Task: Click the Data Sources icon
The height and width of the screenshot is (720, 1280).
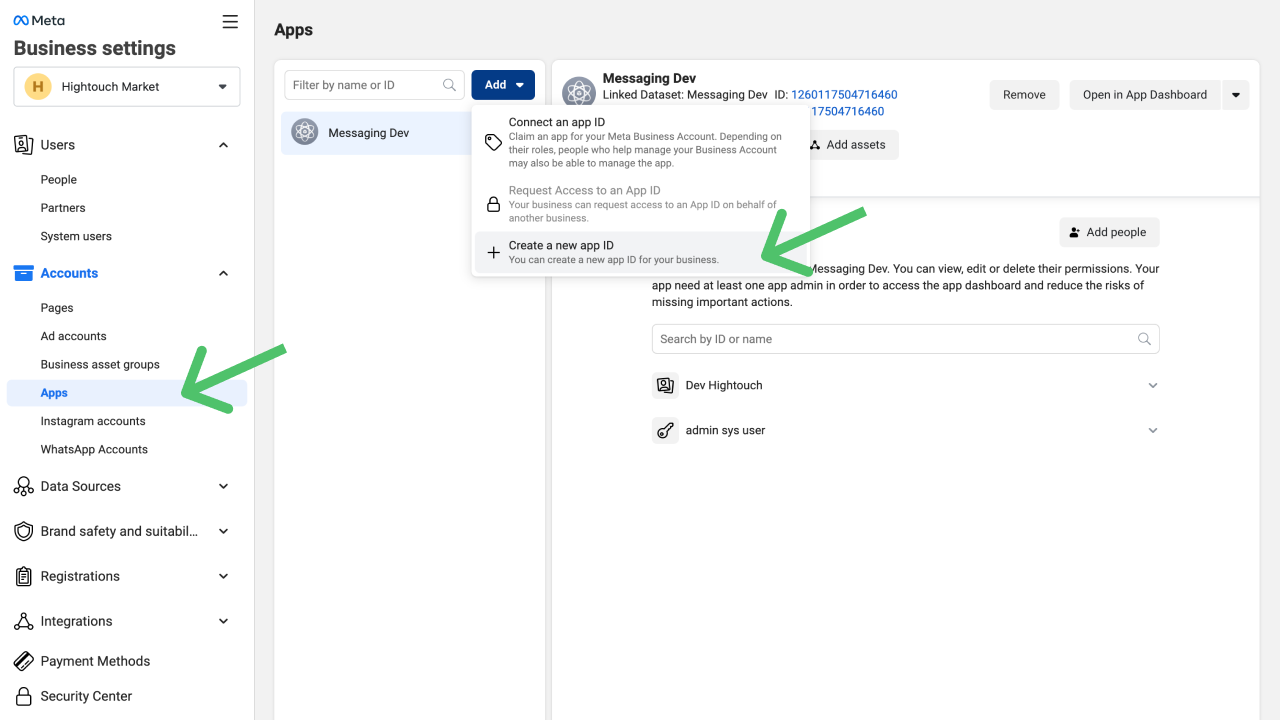Action: tap(23, 486)
